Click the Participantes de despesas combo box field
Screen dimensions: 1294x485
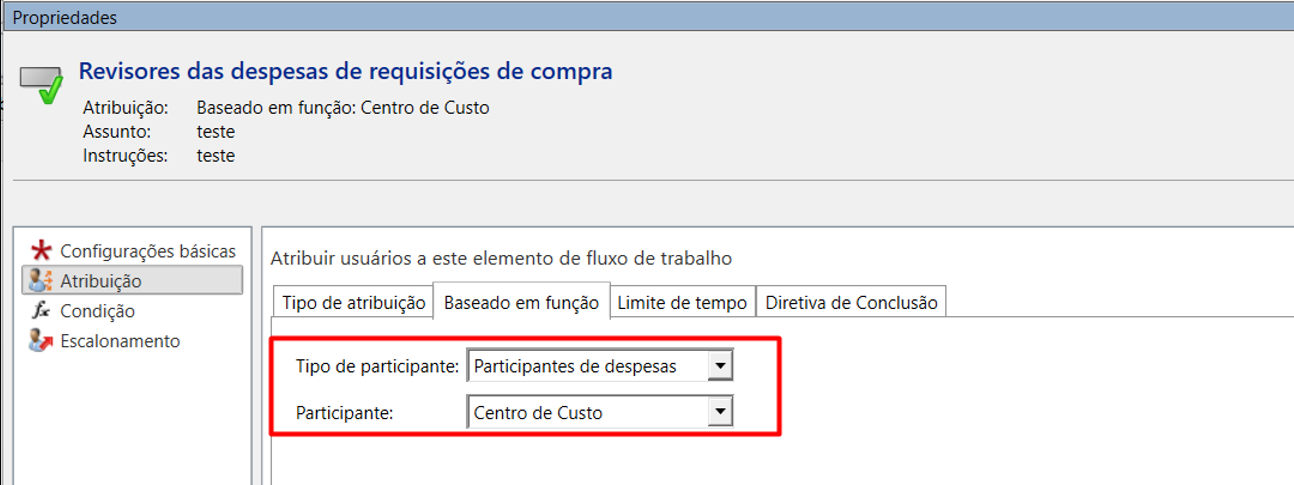(x=587, y=367)
